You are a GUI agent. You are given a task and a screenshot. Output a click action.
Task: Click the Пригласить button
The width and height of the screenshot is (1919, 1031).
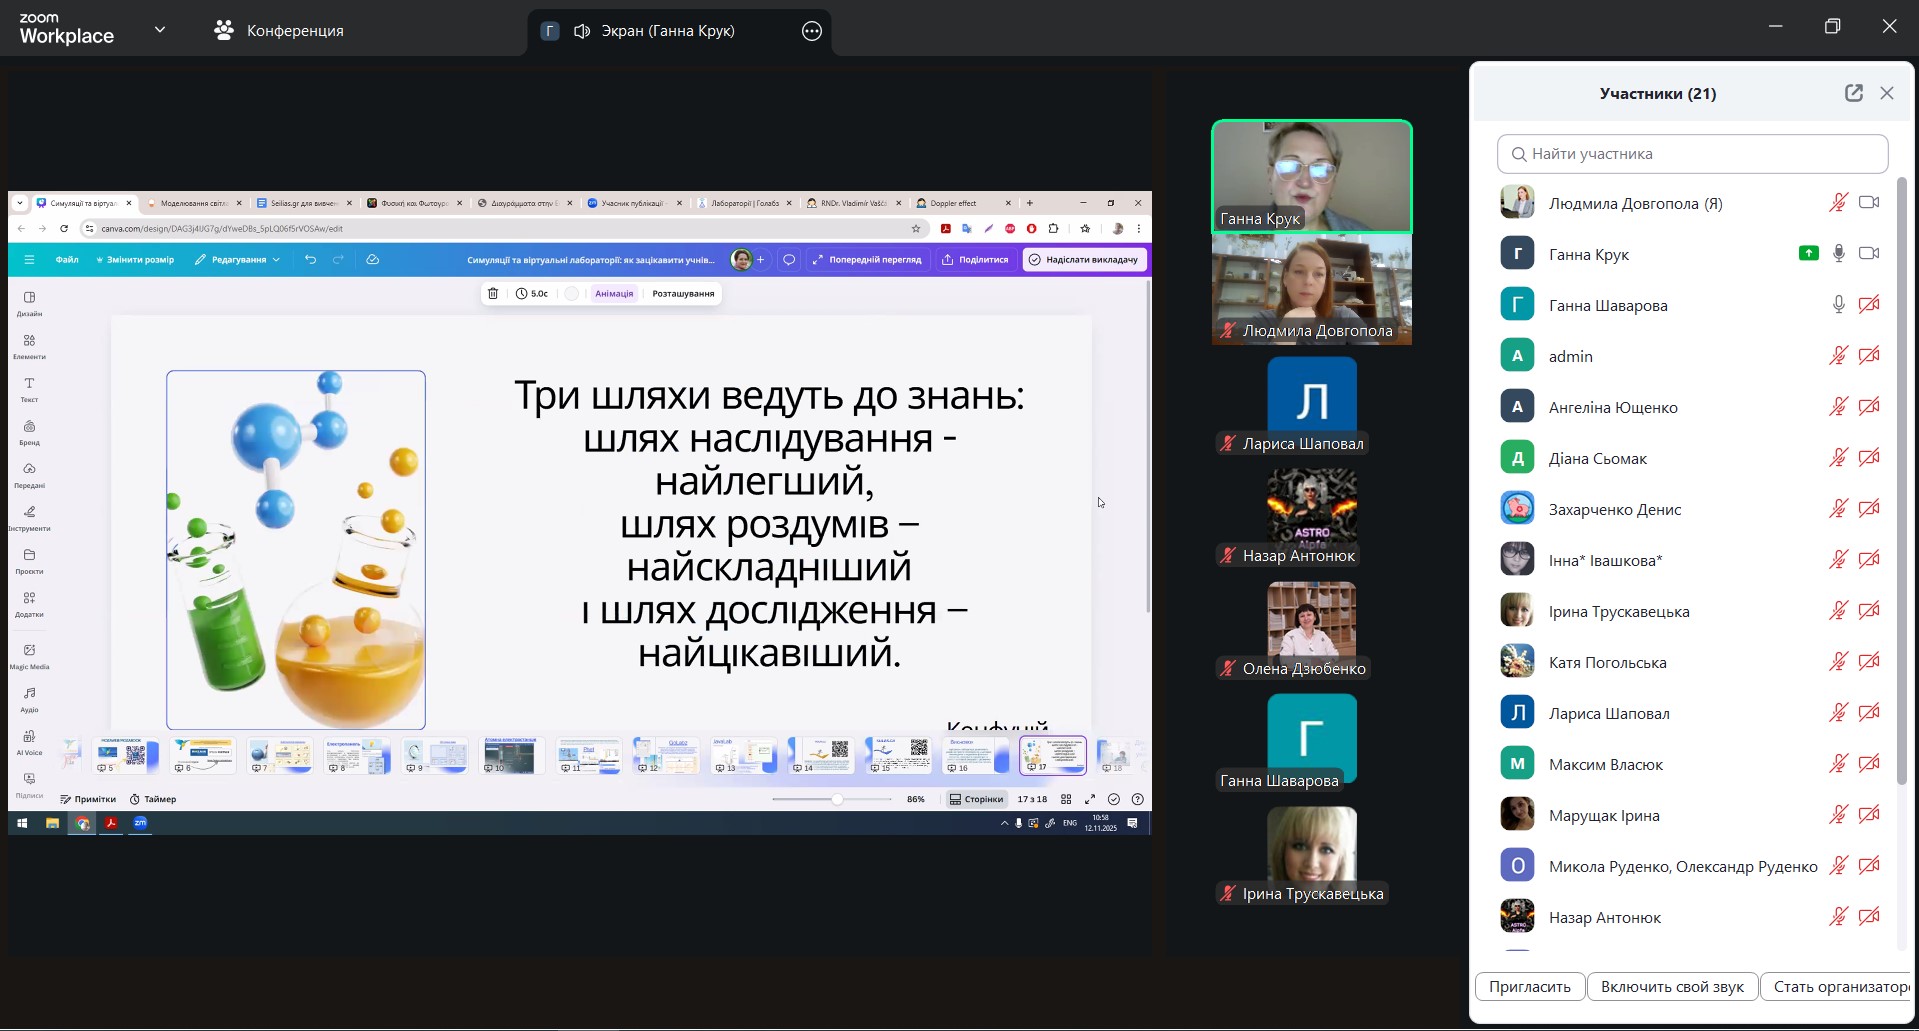[1529, 987]
